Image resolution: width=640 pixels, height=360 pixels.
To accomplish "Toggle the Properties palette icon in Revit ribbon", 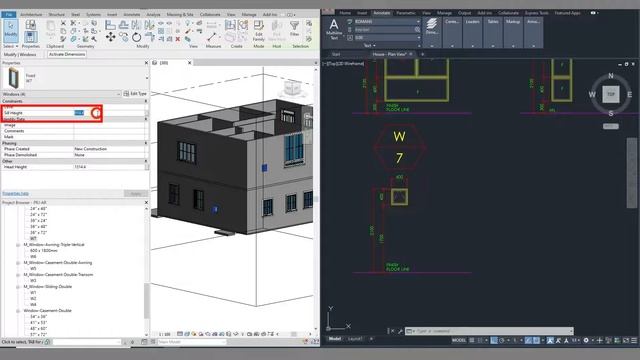I will [30, 38].
